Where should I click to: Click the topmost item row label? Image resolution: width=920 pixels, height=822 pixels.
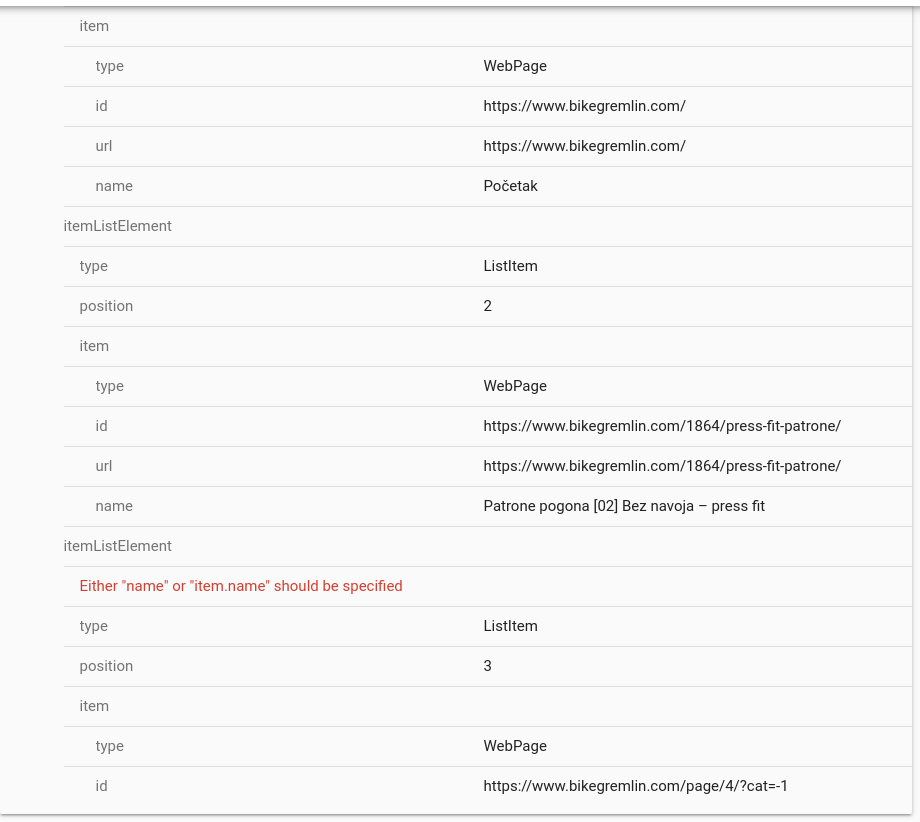pos(94,26)
